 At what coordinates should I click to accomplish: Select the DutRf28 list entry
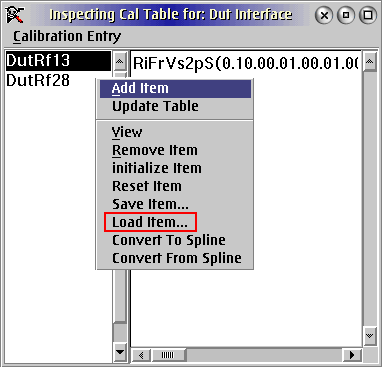click(38, 80)
